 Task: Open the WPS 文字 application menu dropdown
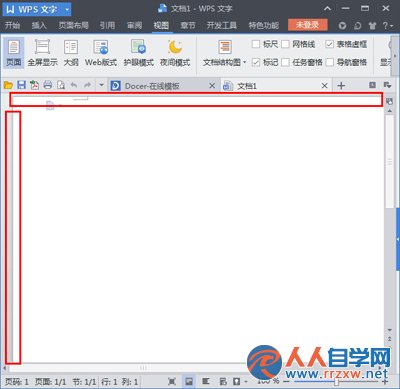click(x=67, y=9)
